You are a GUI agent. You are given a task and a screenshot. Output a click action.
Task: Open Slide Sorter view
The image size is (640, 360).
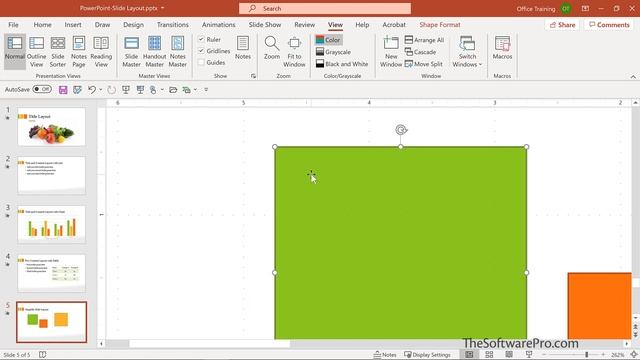(x=58, y=51)
